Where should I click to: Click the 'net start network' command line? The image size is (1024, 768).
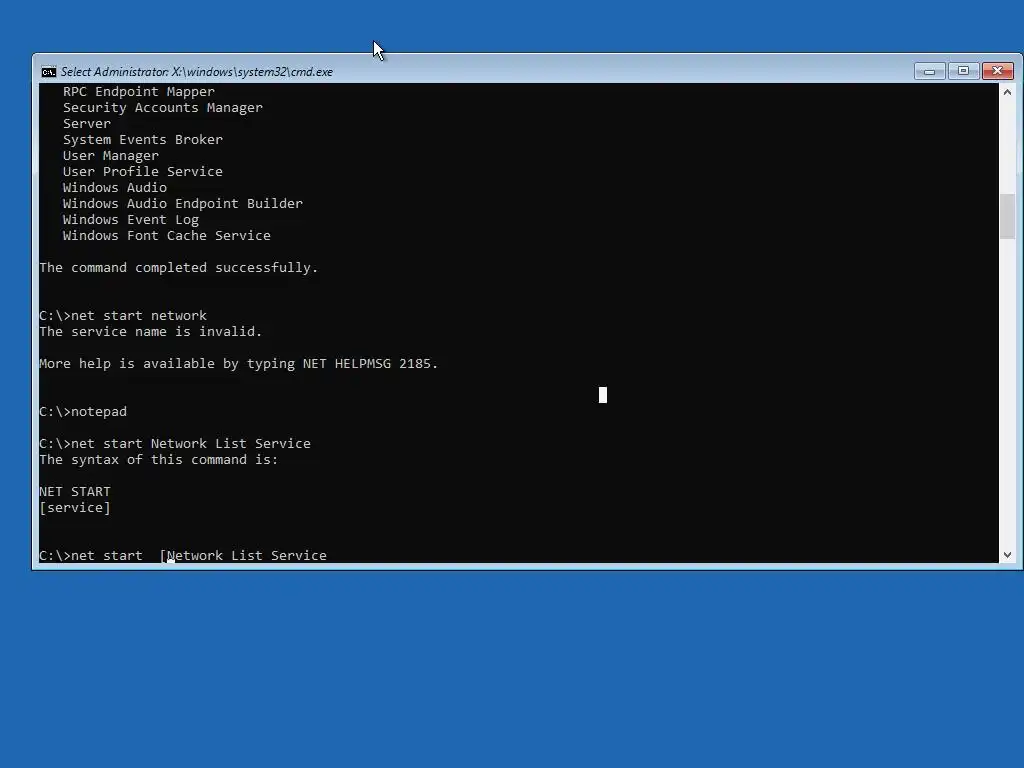[x=123, y=315]
